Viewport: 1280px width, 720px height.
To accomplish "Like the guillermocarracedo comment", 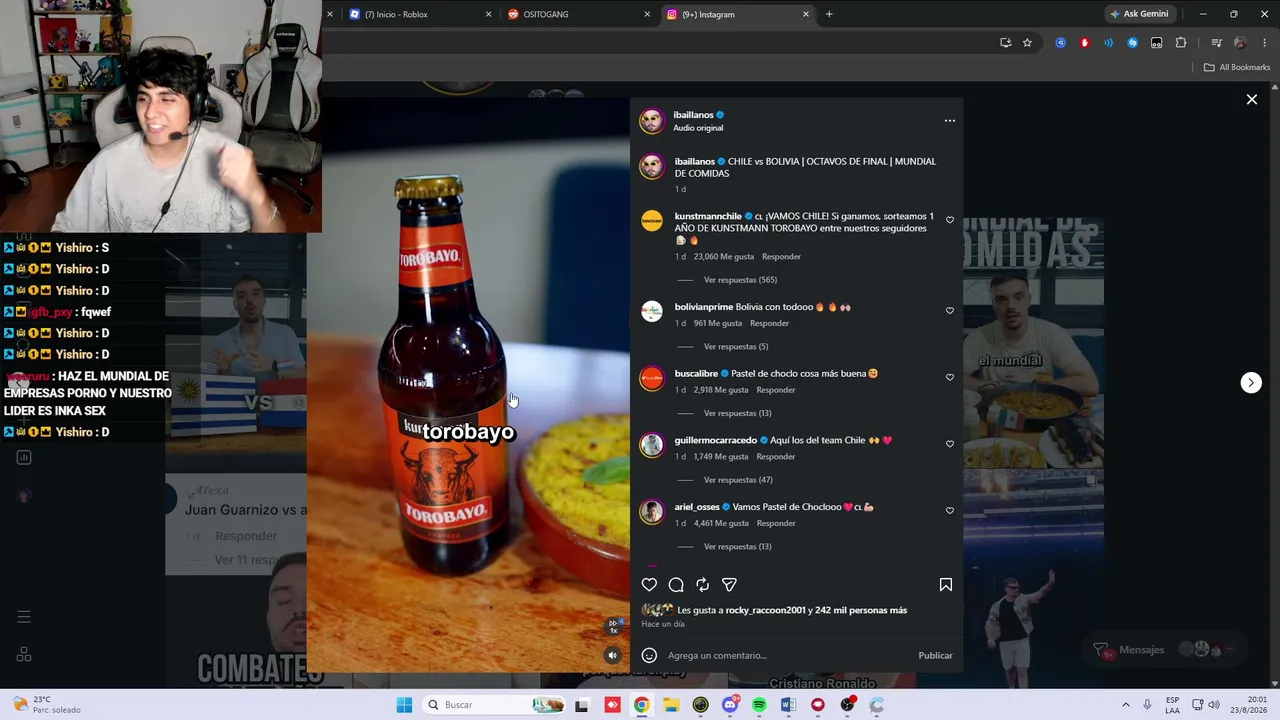I will (950, 444).
